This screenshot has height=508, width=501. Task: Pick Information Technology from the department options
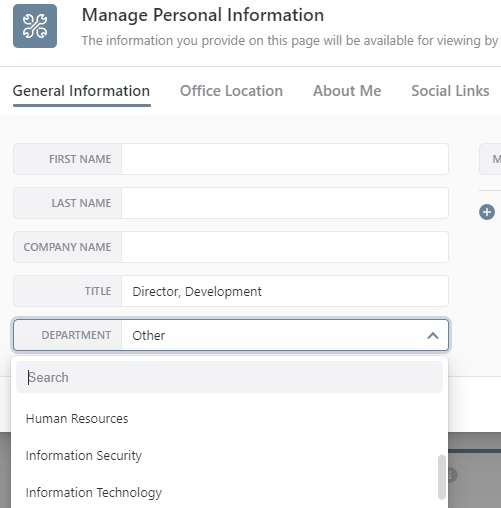(93, 493)
